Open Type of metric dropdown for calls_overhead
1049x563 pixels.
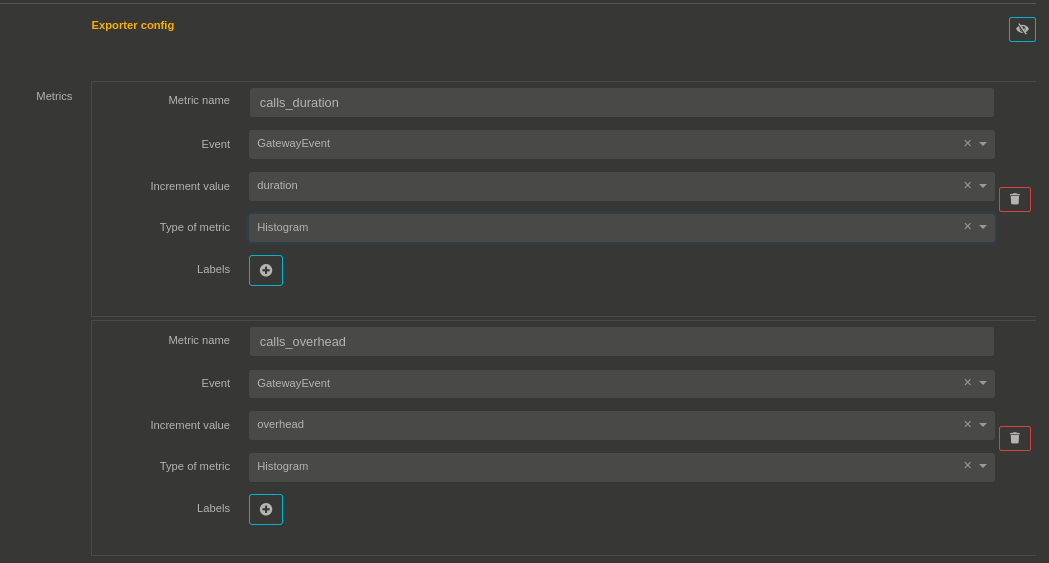tap(983, 466)
